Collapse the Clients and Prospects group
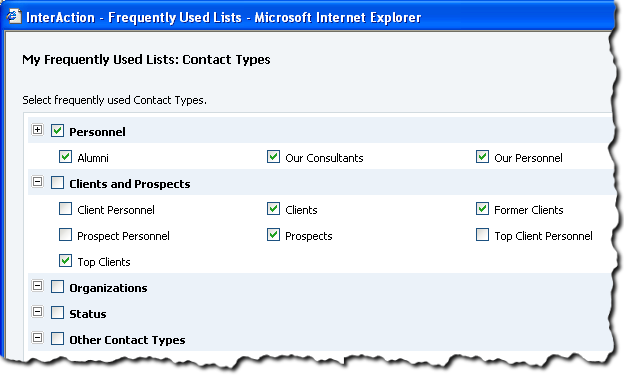The width and height of the screenshot is (627, 378). pos(37,182)
